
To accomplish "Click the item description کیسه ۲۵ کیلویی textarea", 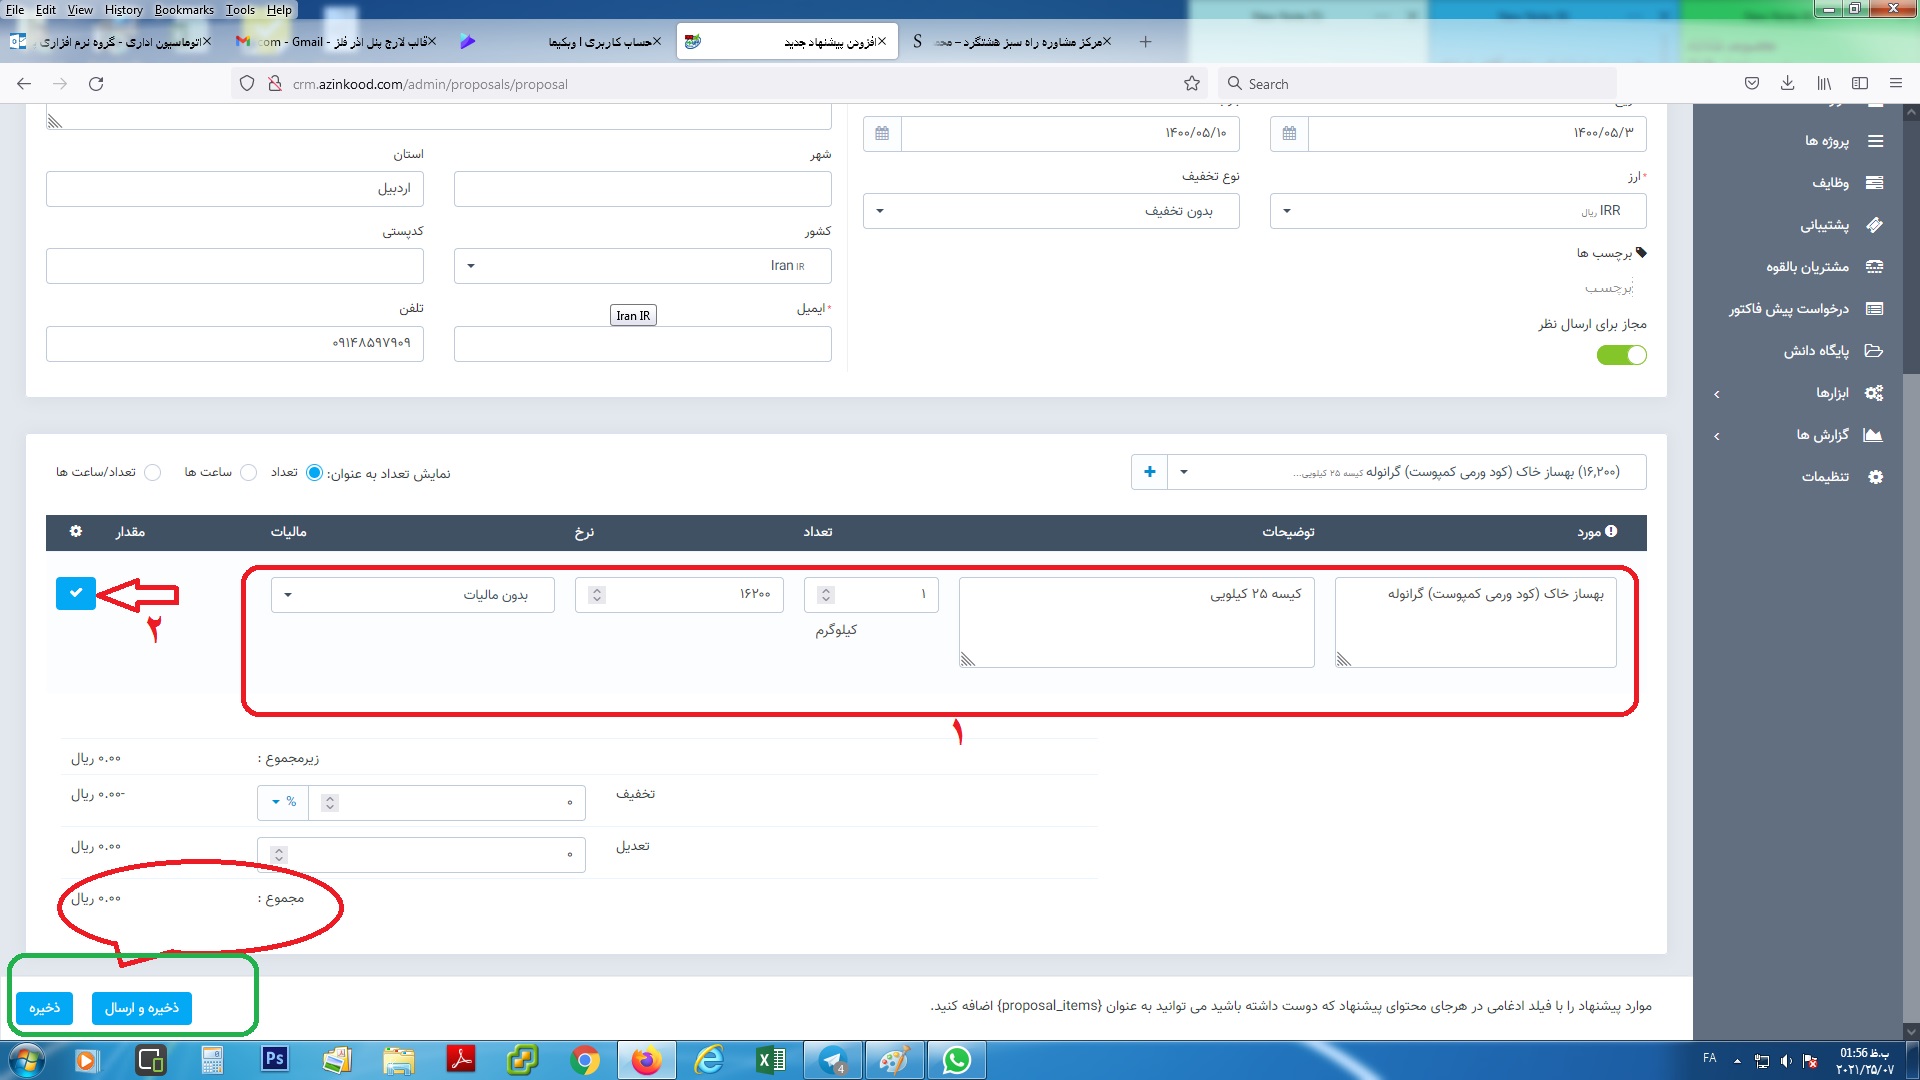I will coord(1136,622).
